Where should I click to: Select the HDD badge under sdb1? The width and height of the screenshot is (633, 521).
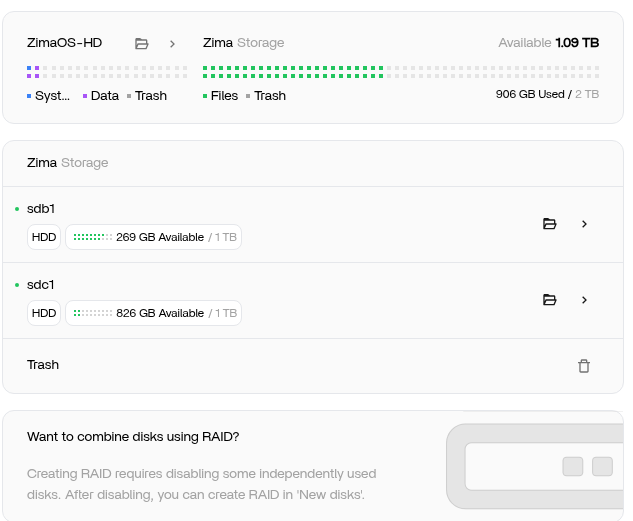click(x=44, y=237)
